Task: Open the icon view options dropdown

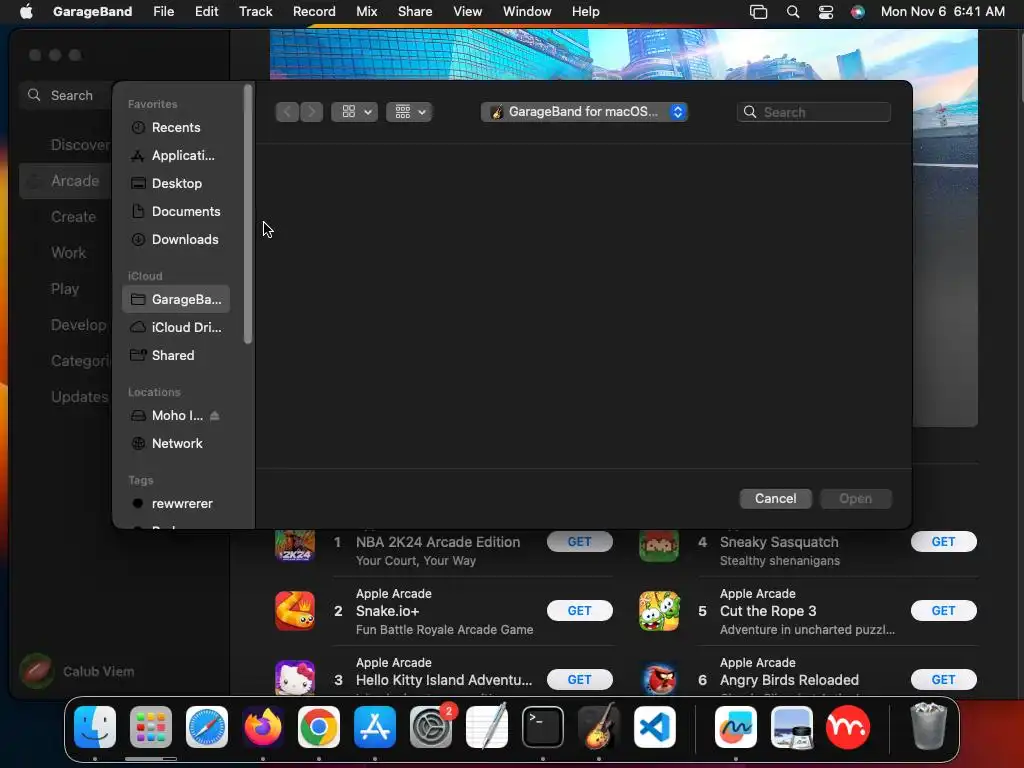Action: [x=355, y=112]
